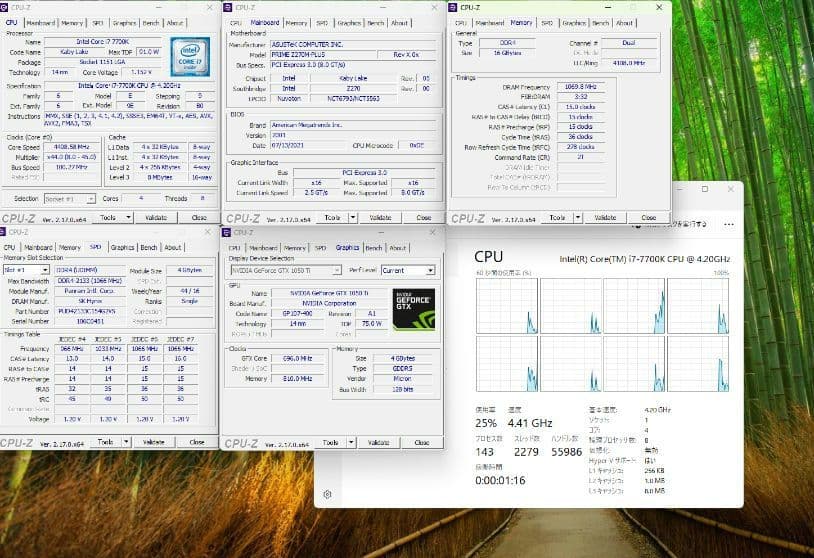The width and height of the screenshot is (814, 558).
Task: Click Module Size field 4 GBytes
Action: point(189,270)
